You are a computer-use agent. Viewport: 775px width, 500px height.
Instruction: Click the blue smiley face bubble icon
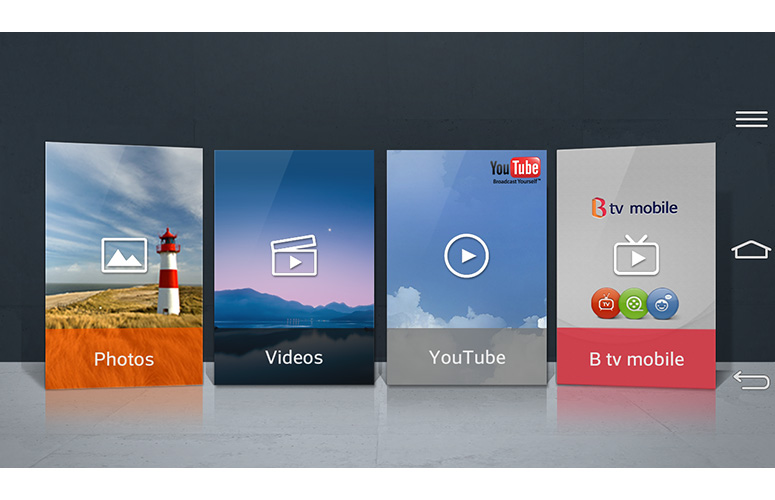[x=662, y=303]
